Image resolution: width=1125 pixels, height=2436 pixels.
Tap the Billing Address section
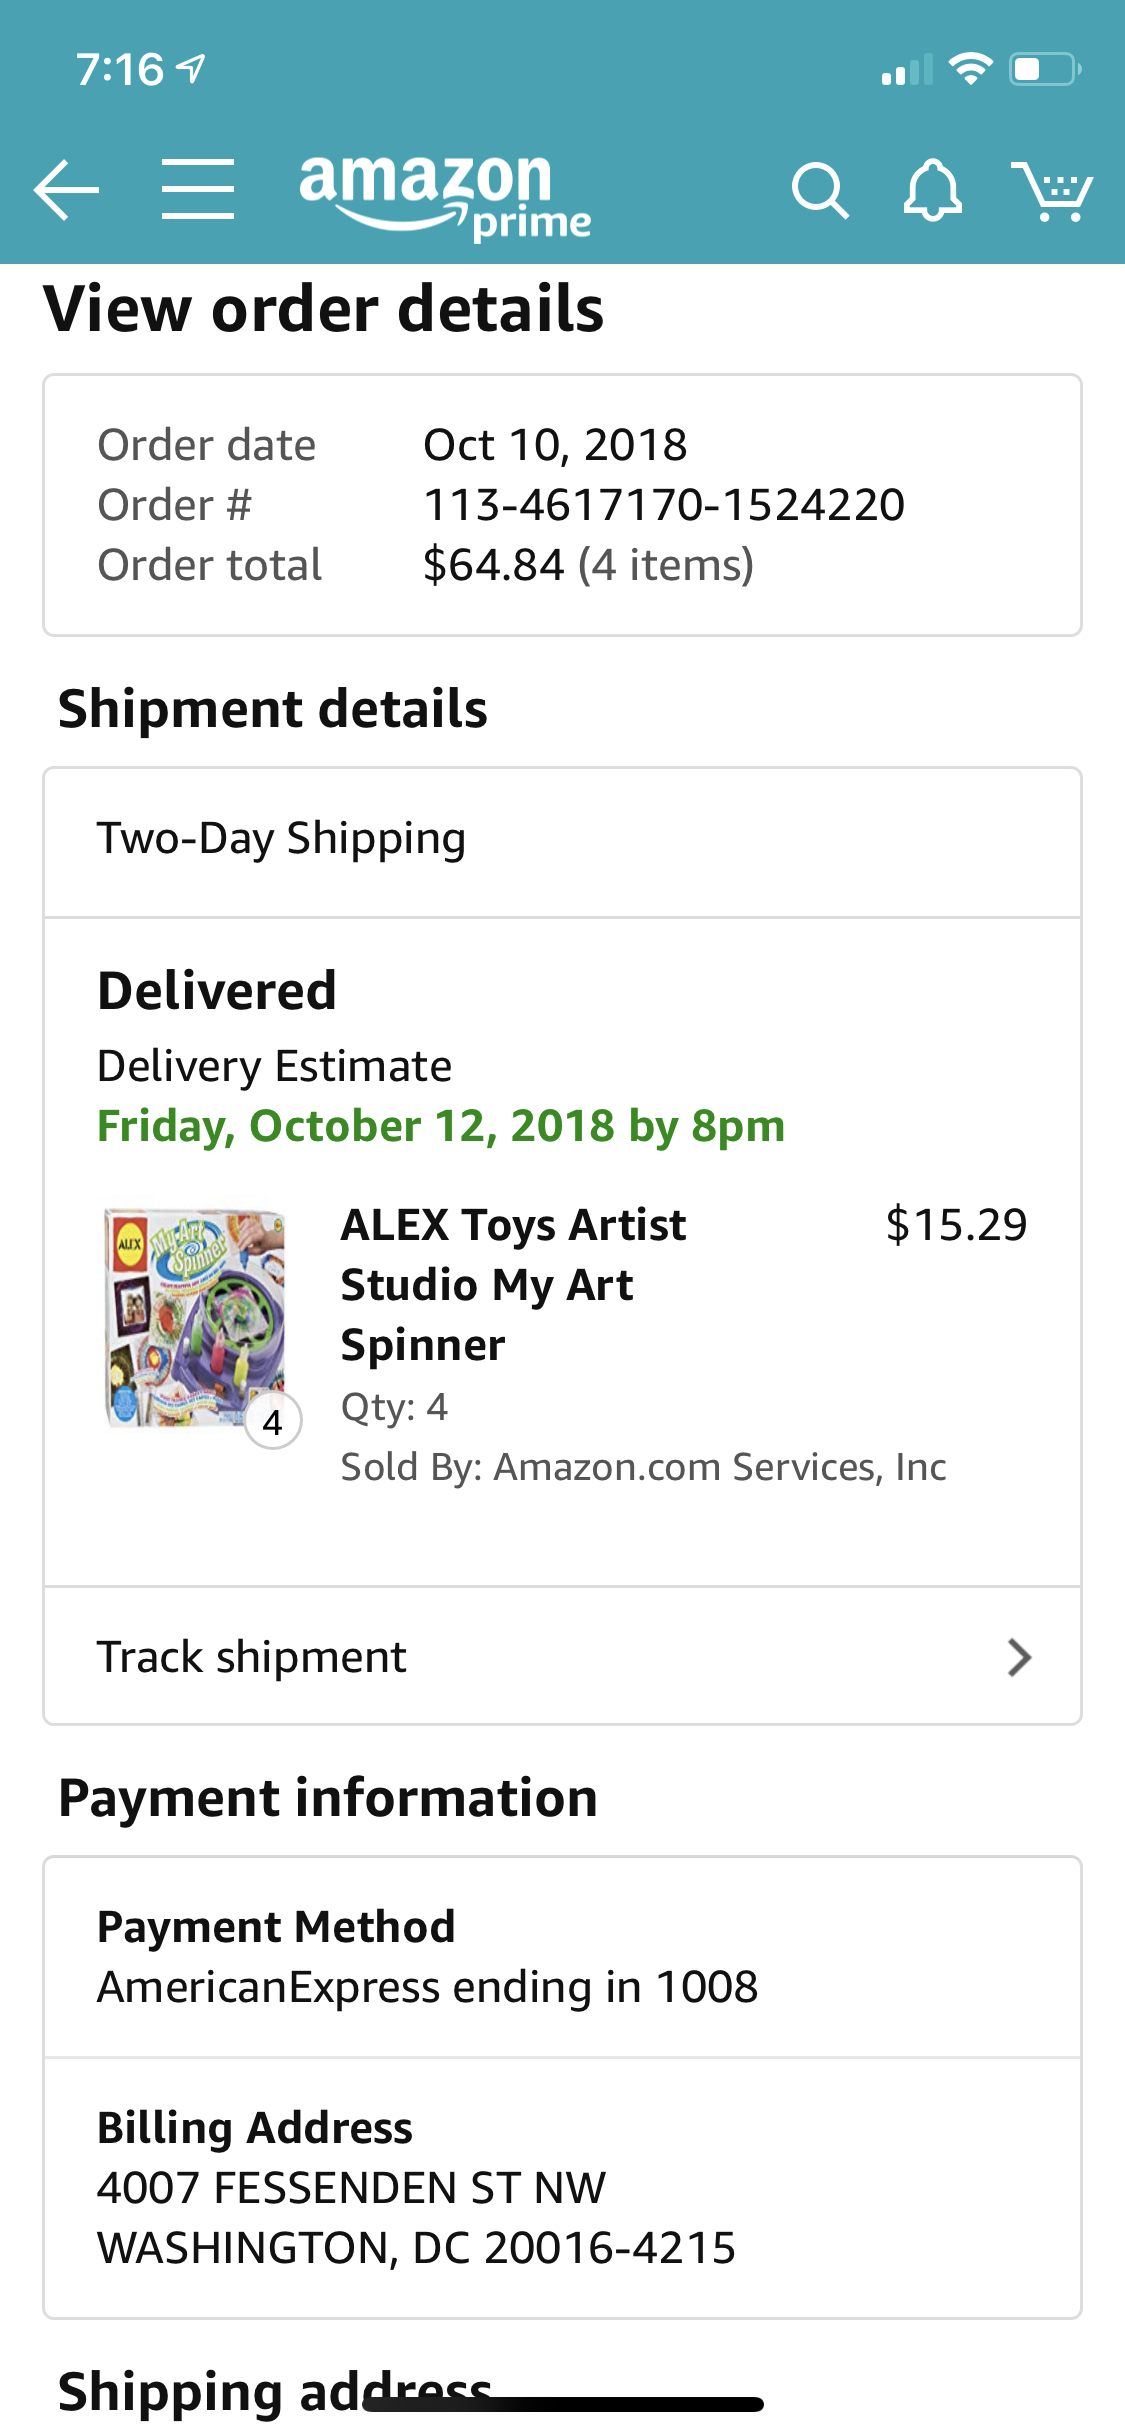(562, 2187)
